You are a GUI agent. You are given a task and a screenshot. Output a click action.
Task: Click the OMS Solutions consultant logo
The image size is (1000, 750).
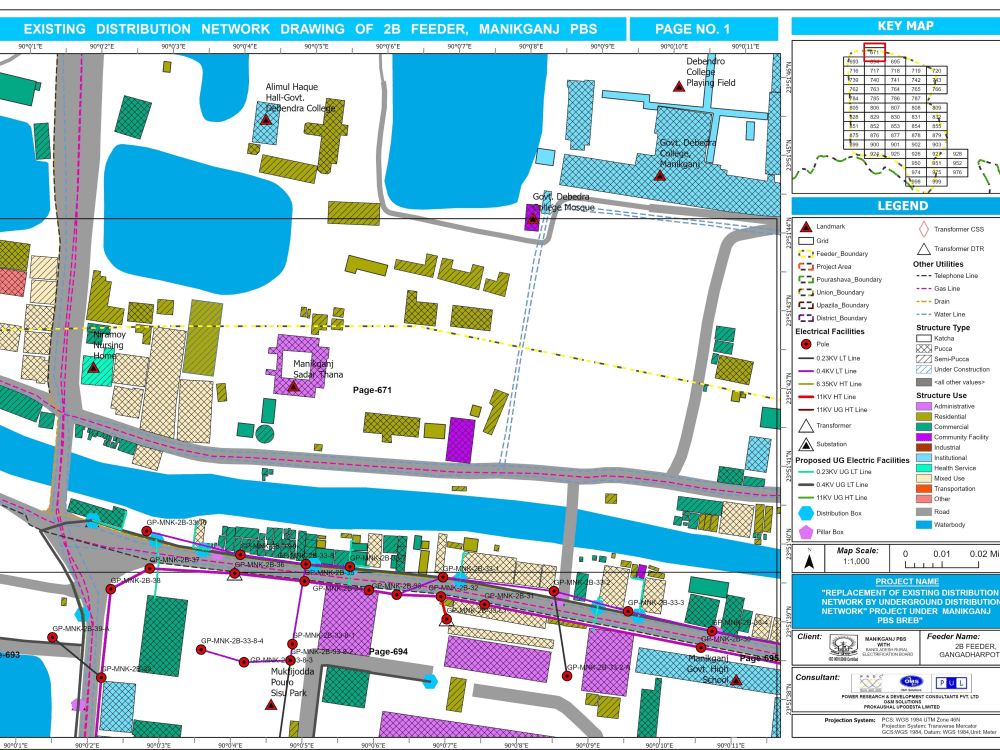(x=911, y=681)
